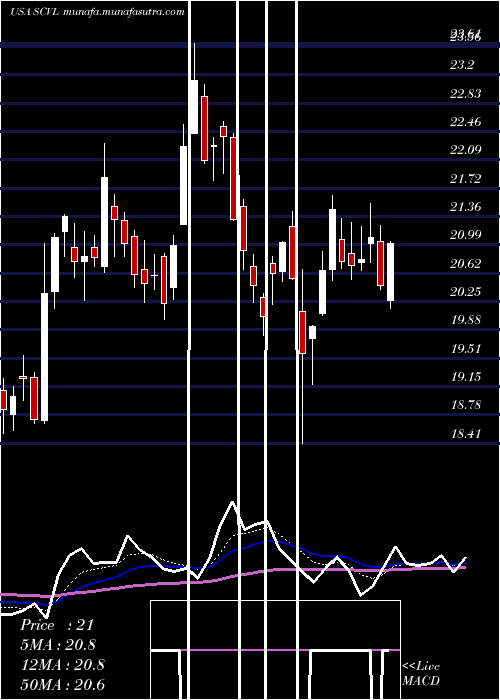Screen dimensions: 500x700
Task: Select the 23.2 price axis label
Action: pyautogui.click(x=462, y=65)
